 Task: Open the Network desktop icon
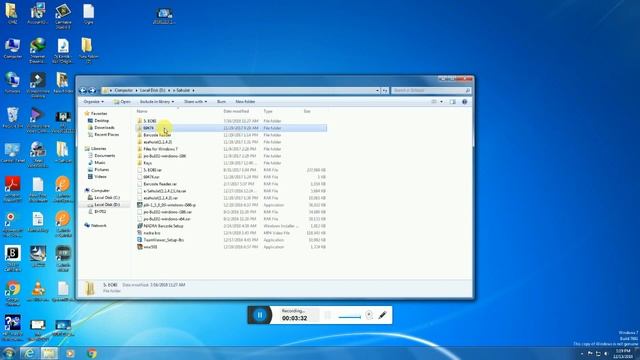[x=13, y=83]
